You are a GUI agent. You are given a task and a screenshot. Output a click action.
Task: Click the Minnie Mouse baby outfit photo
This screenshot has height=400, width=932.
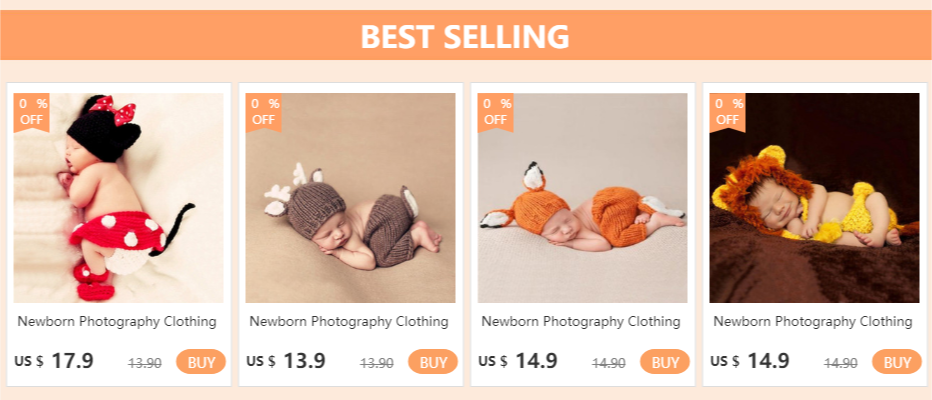[118, 198]
